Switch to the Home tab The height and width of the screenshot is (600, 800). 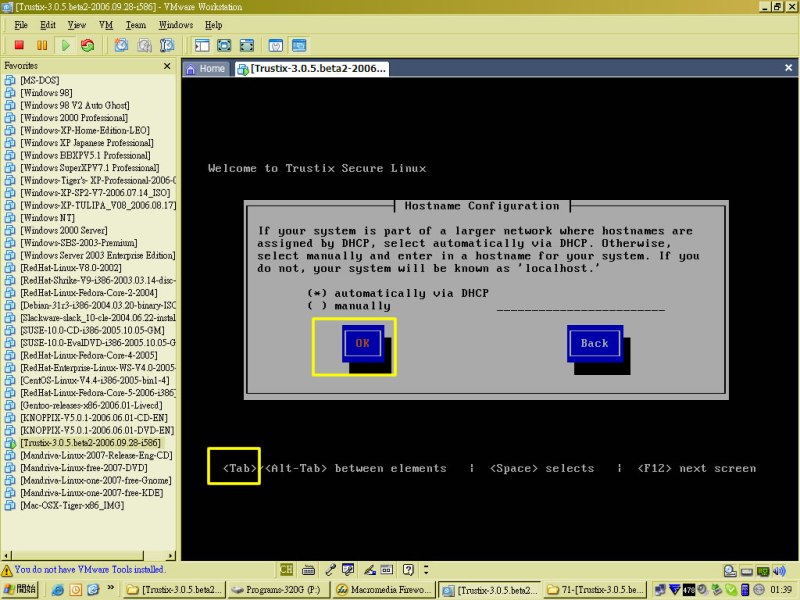click(x=206, y=68)
